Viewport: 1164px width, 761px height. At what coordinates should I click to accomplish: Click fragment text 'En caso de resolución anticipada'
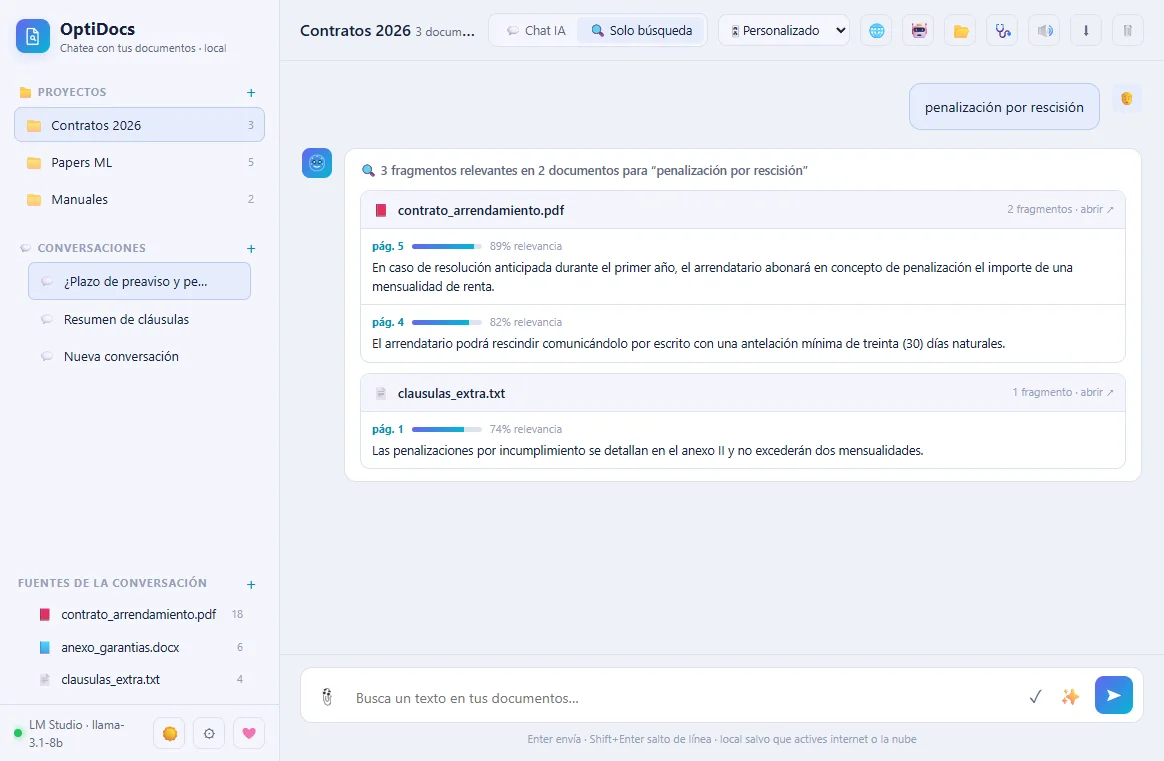(x=722, y=277)
